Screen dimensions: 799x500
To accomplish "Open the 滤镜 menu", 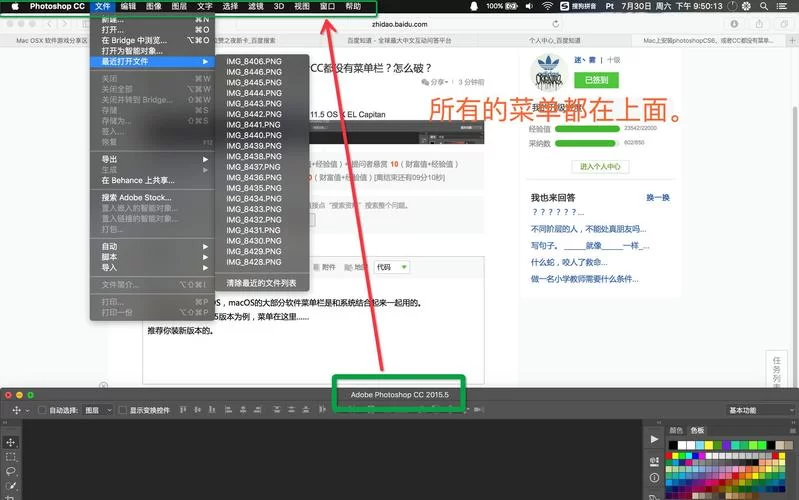I will click(255, 6).
